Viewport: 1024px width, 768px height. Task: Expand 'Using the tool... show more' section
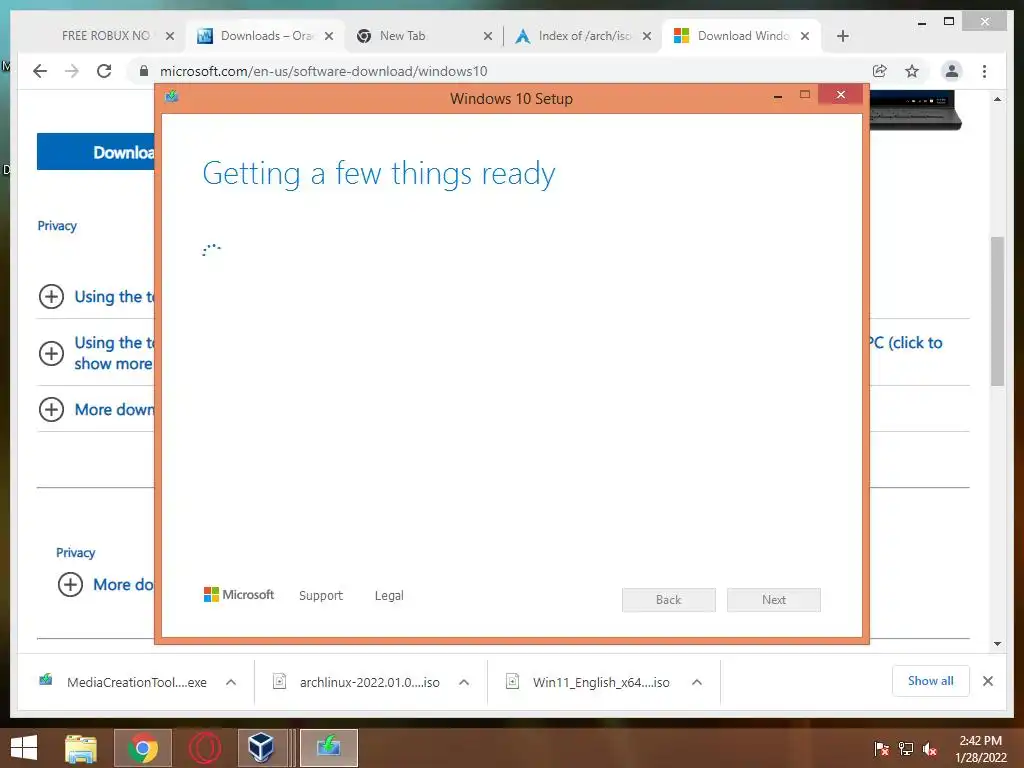(52, 353)
